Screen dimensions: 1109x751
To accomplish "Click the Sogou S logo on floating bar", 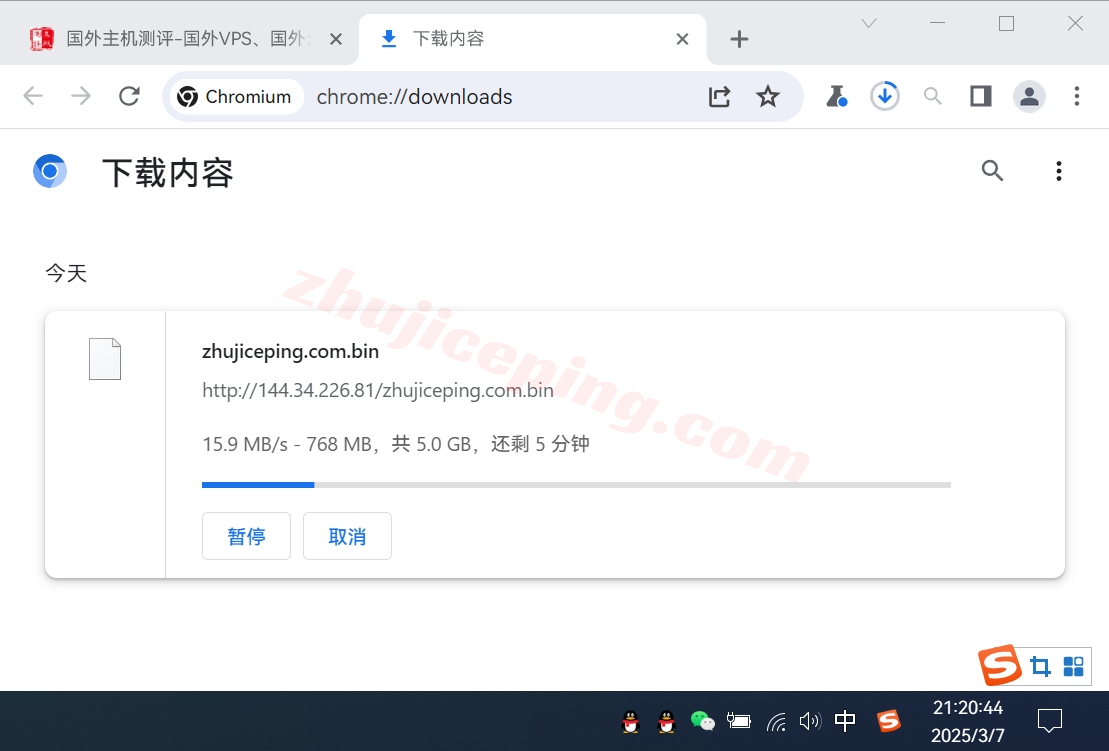I will tap(999, 665).
